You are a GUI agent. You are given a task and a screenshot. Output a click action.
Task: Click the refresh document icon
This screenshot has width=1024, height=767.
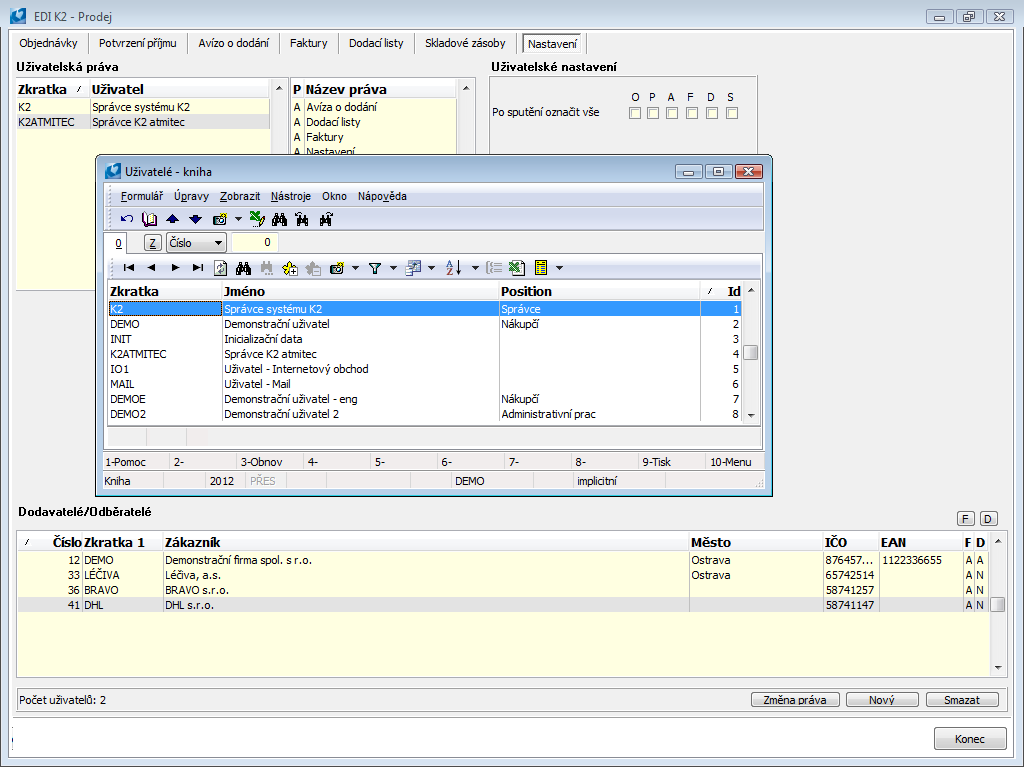tap(221, 268)
